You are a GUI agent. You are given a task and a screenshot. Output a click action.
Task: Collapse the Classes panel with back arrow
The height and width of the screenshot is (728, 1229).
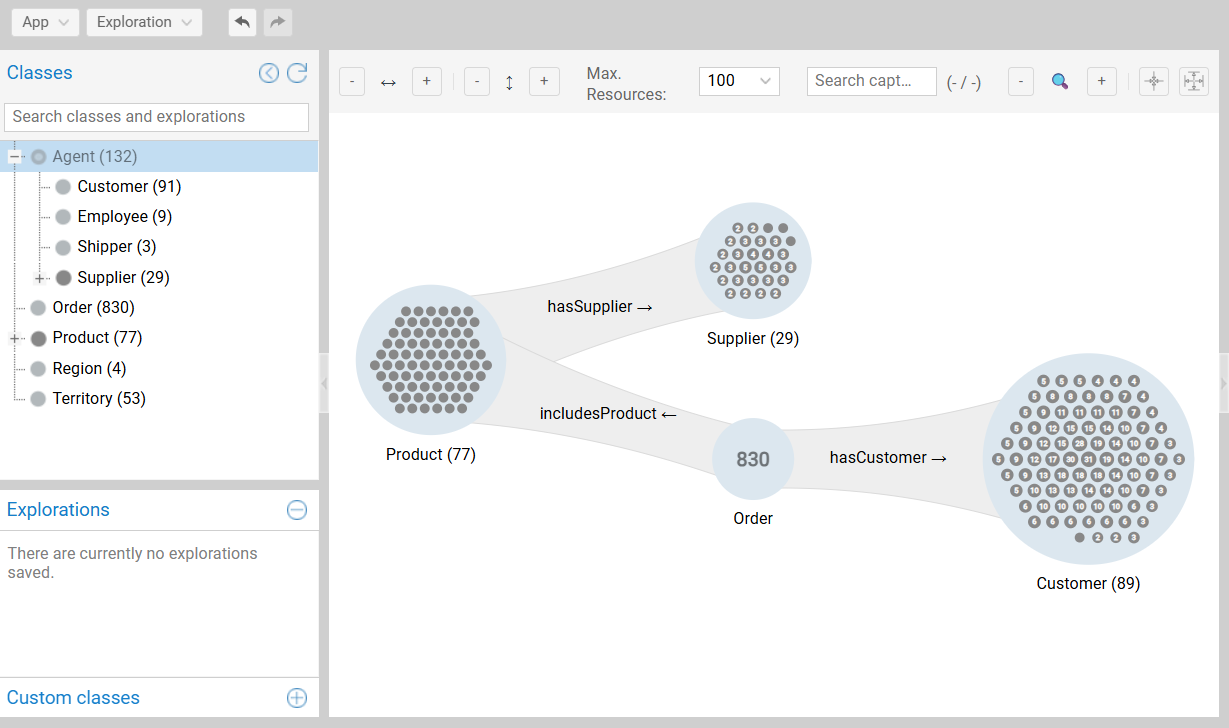coord(269,73)
